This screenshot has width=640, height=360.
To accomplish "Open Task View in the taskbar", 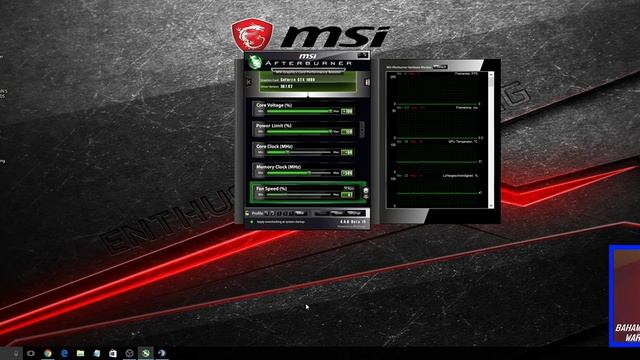I will click(31, 353).
